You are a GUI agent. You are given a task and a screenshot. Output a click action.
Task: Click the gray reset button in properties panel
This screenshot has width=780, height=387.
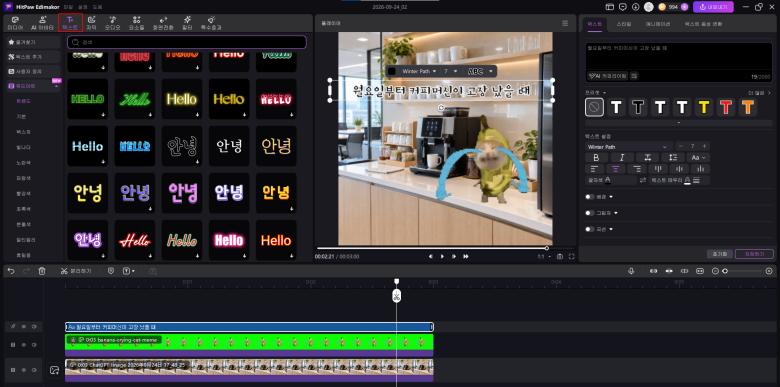point(719,254)
